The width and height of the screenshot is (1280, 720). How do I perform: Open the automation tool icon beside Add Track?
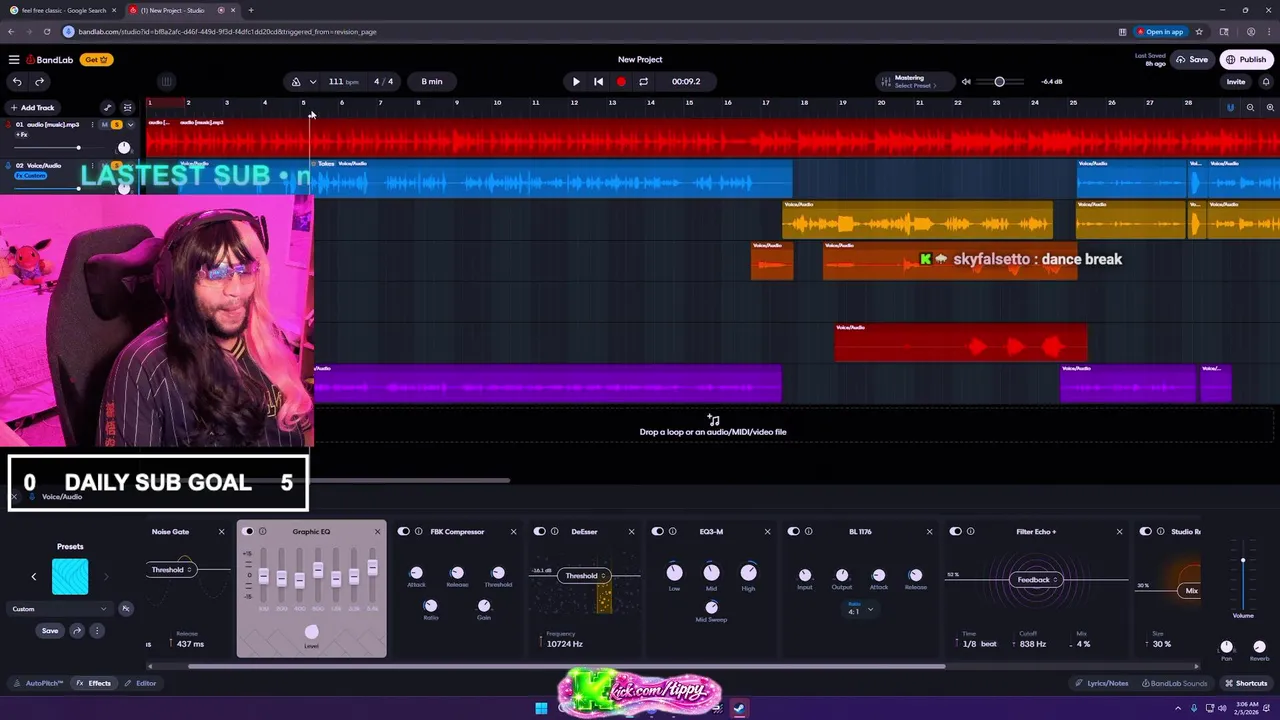point(107,107)
